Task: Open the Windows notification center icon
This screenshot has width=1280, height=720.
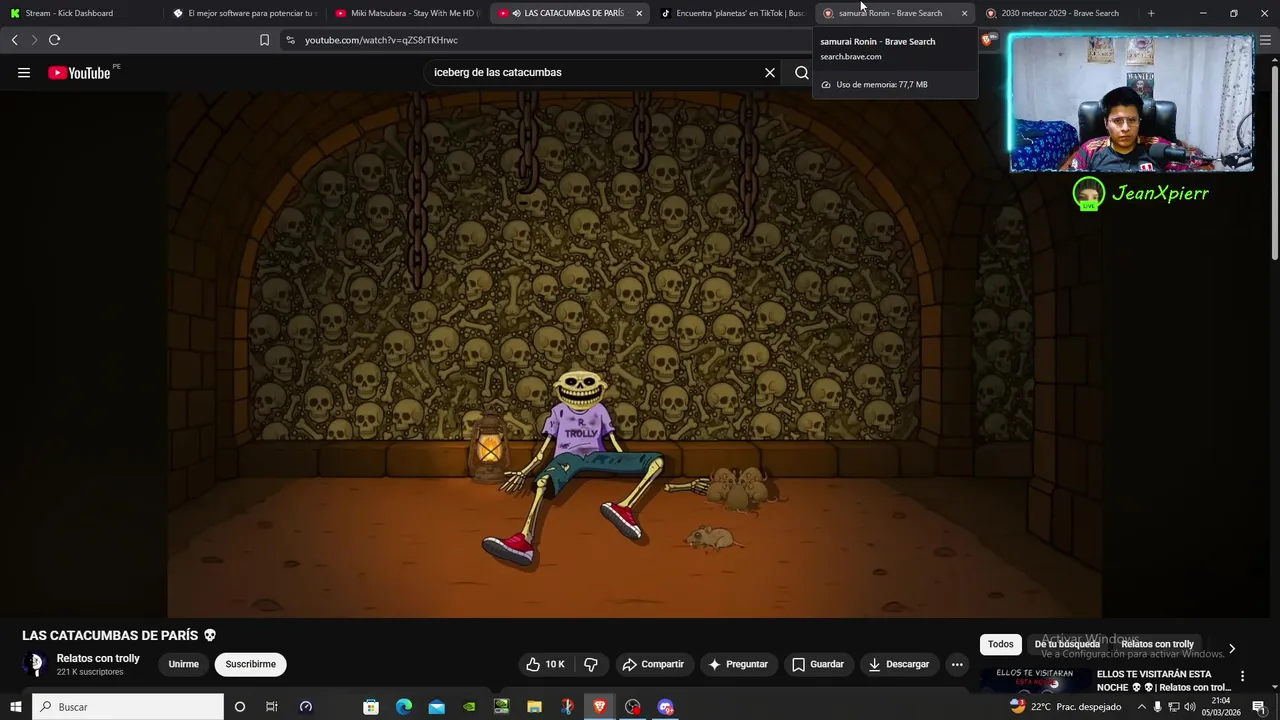Action: click(1259, 707)
